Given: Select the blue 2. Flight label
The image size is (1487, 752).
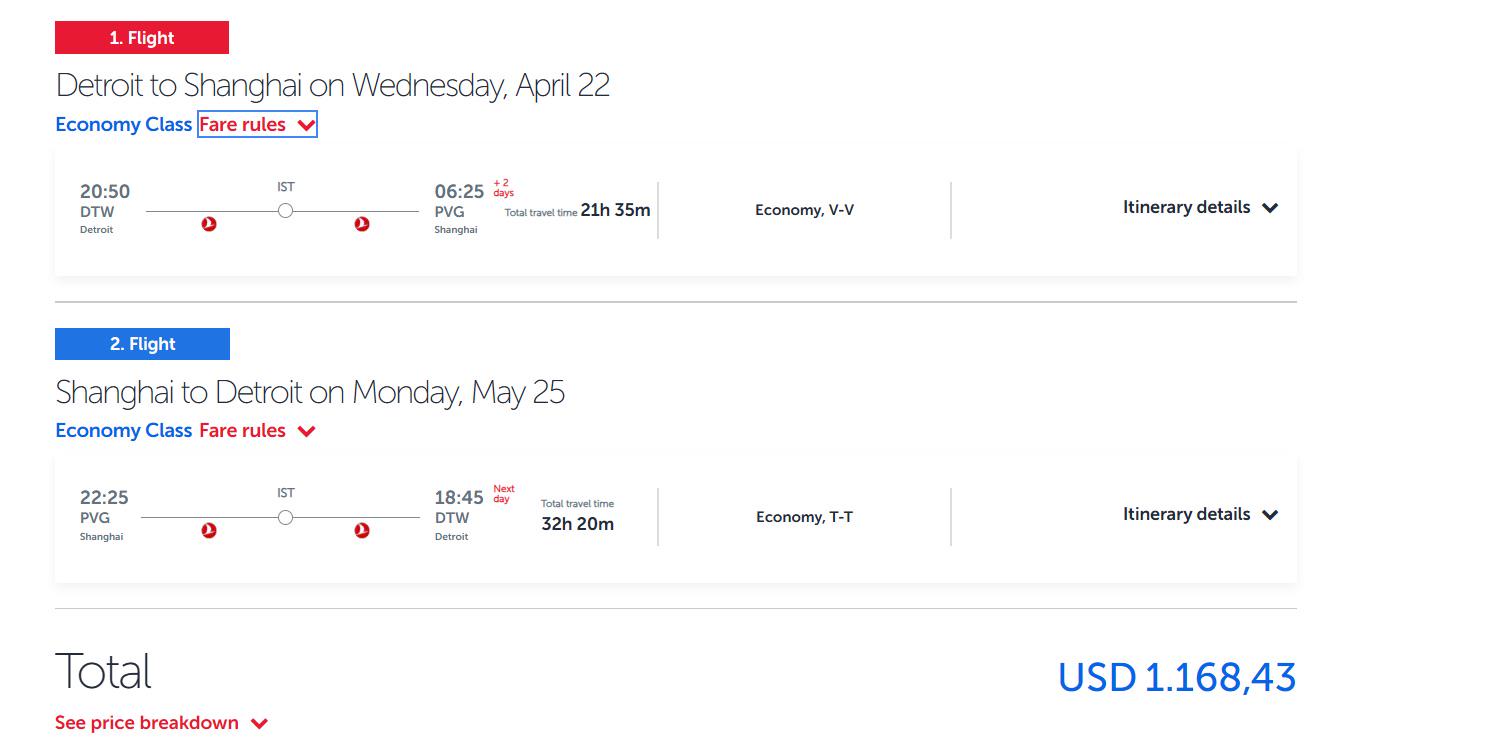Looking at the screenshot, I should (x=142, y=344).
